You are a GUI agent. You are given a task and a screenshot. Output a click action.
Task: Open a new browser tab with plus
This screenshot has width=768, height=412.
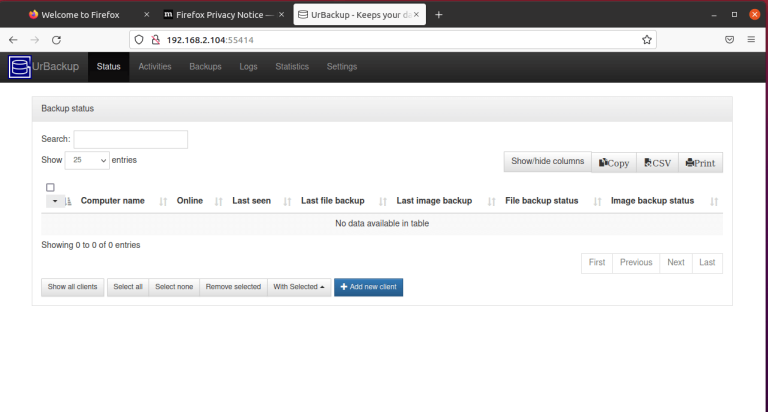point(438,15)
